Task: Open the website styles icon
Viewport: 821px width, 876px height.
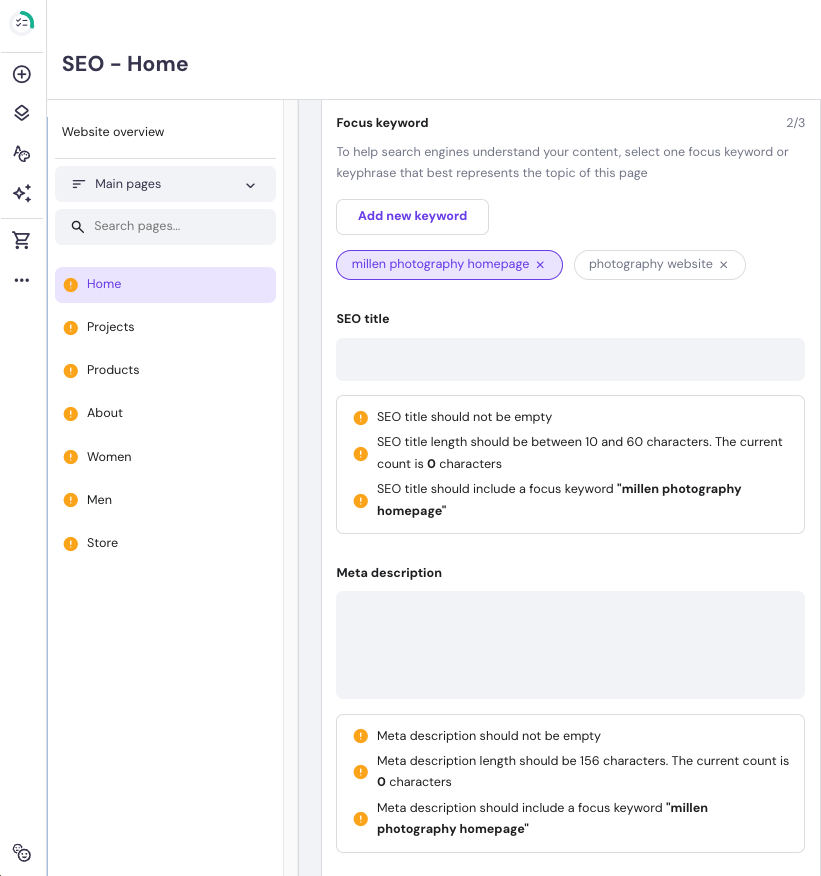Action: point(22,153)
